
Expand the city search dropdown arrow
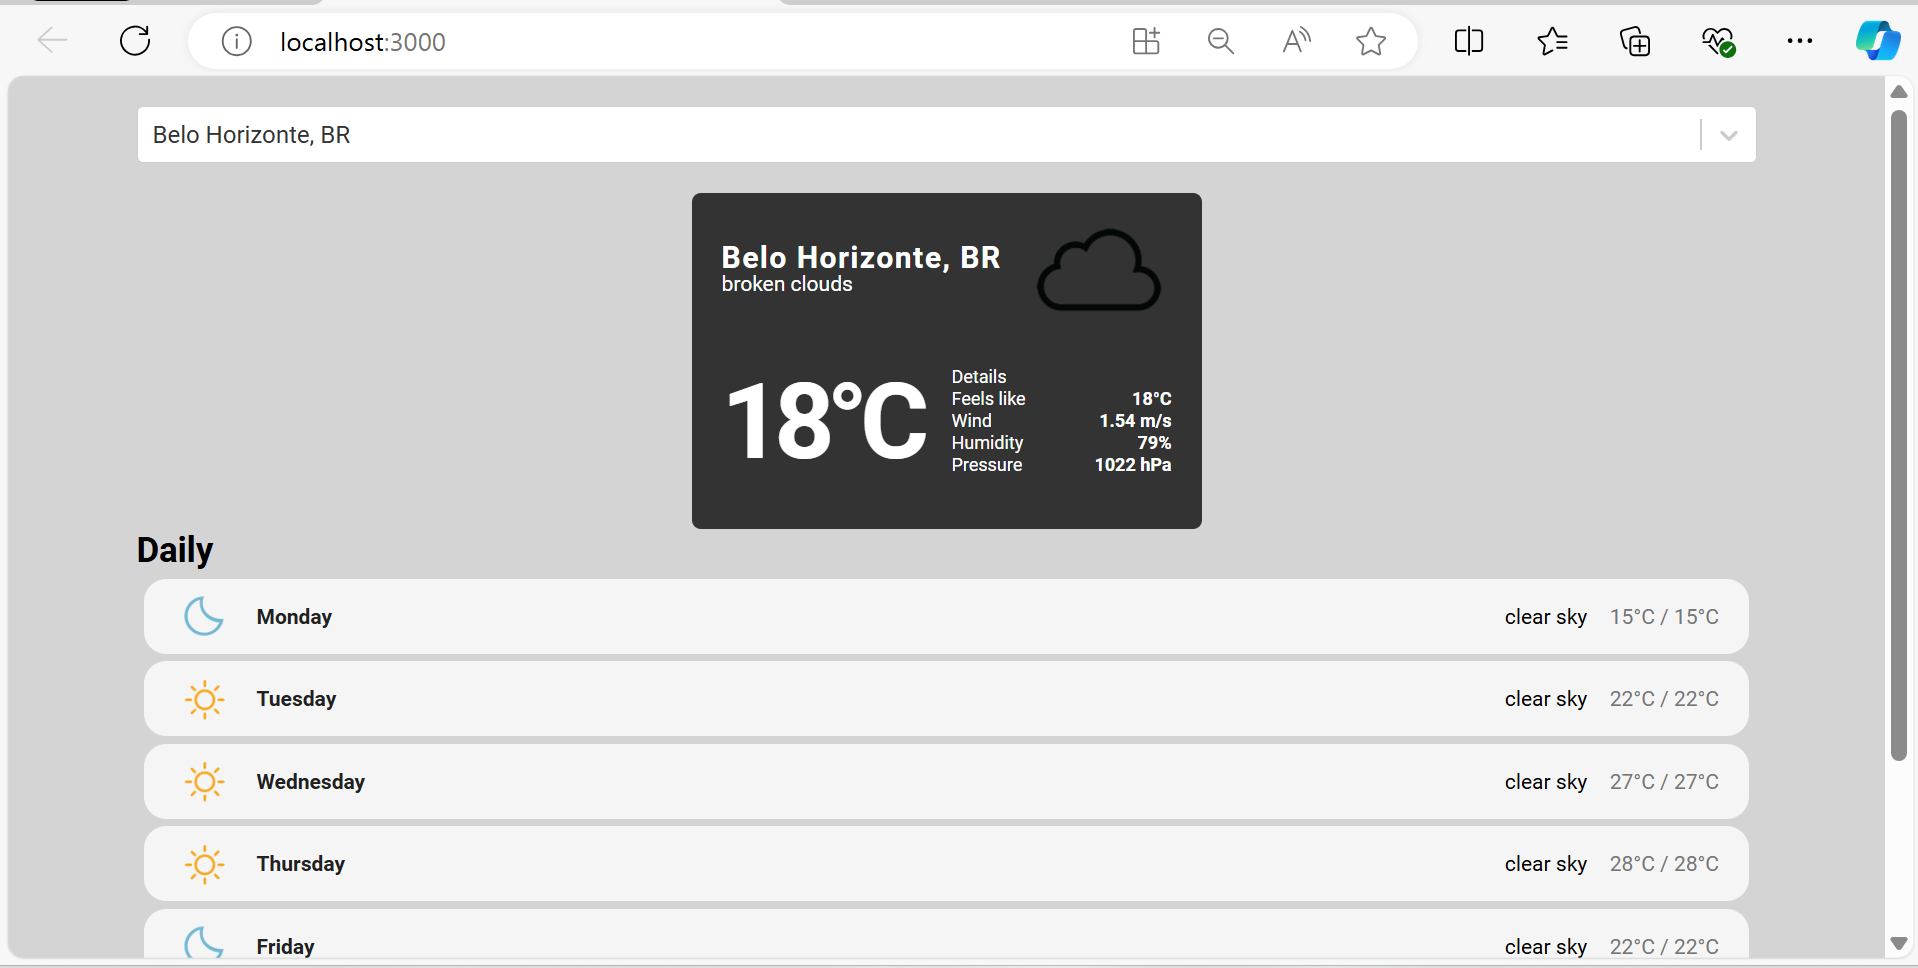(1728, 135)
